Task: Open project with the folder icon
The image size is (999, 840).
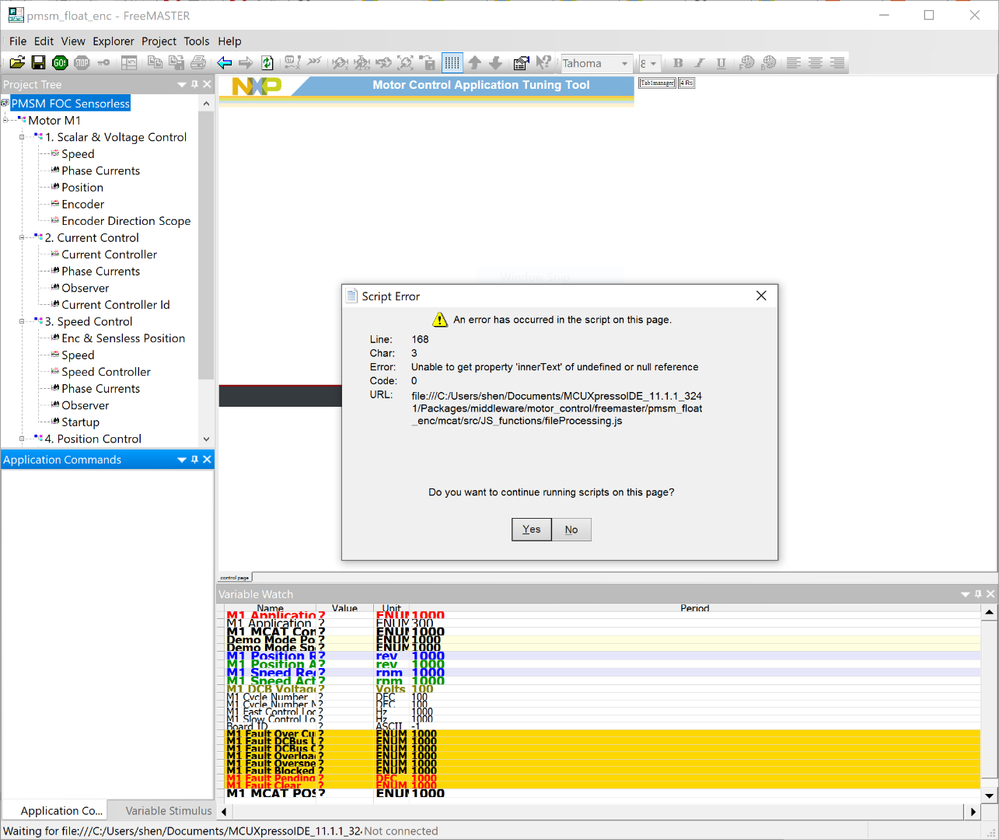Action: [17, 62]
